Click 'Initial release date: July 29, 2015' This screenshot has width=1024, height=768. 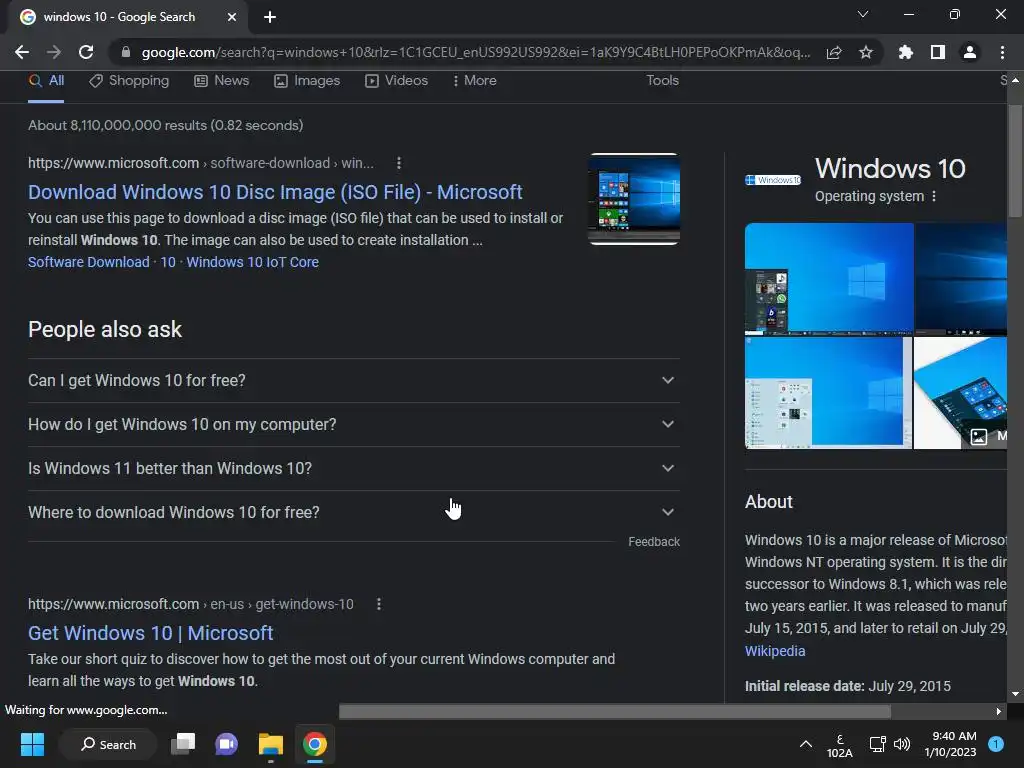(848, 686)
